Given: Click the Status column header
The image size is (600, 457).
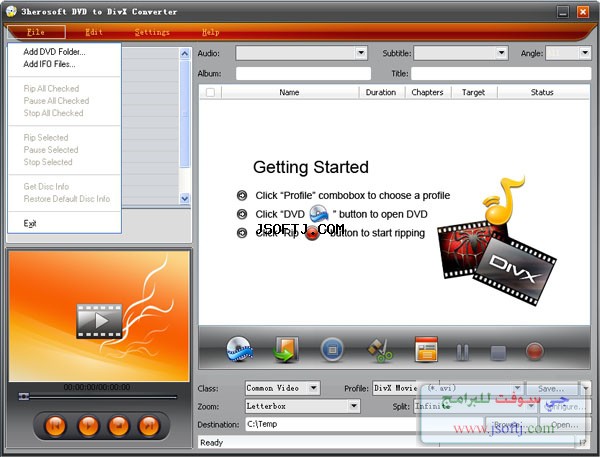Looking at the screenshot, I should coord(543,92).
